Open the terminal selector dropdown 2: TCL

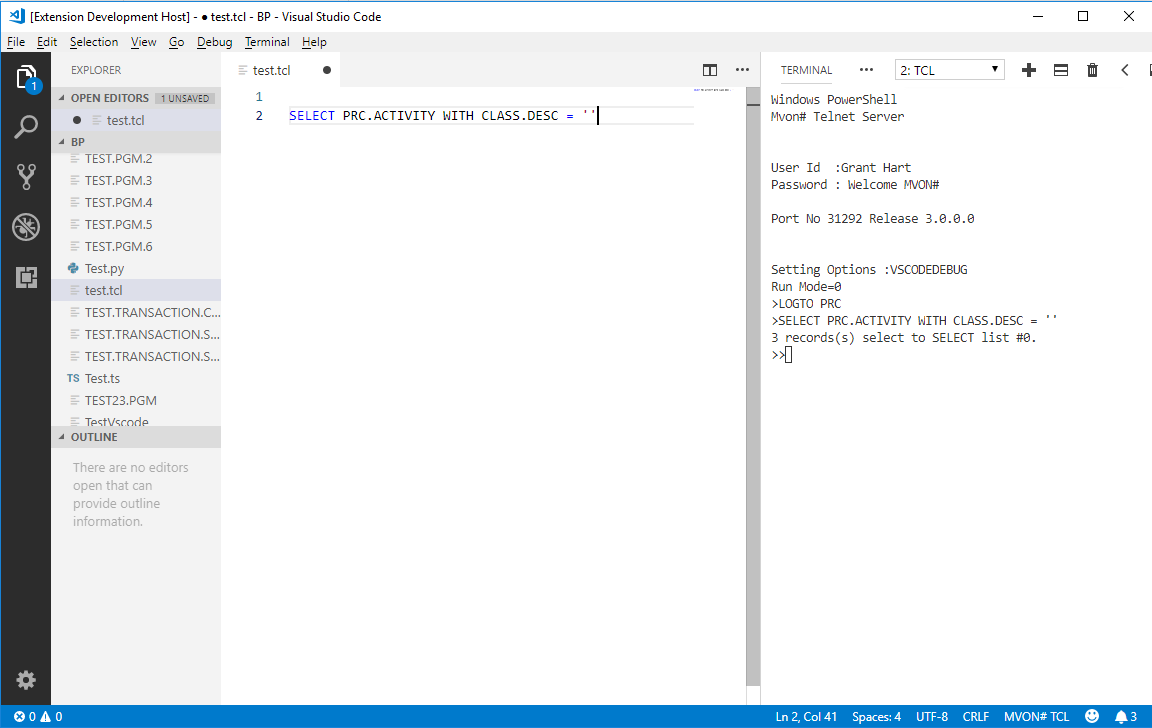pos(949,70)
